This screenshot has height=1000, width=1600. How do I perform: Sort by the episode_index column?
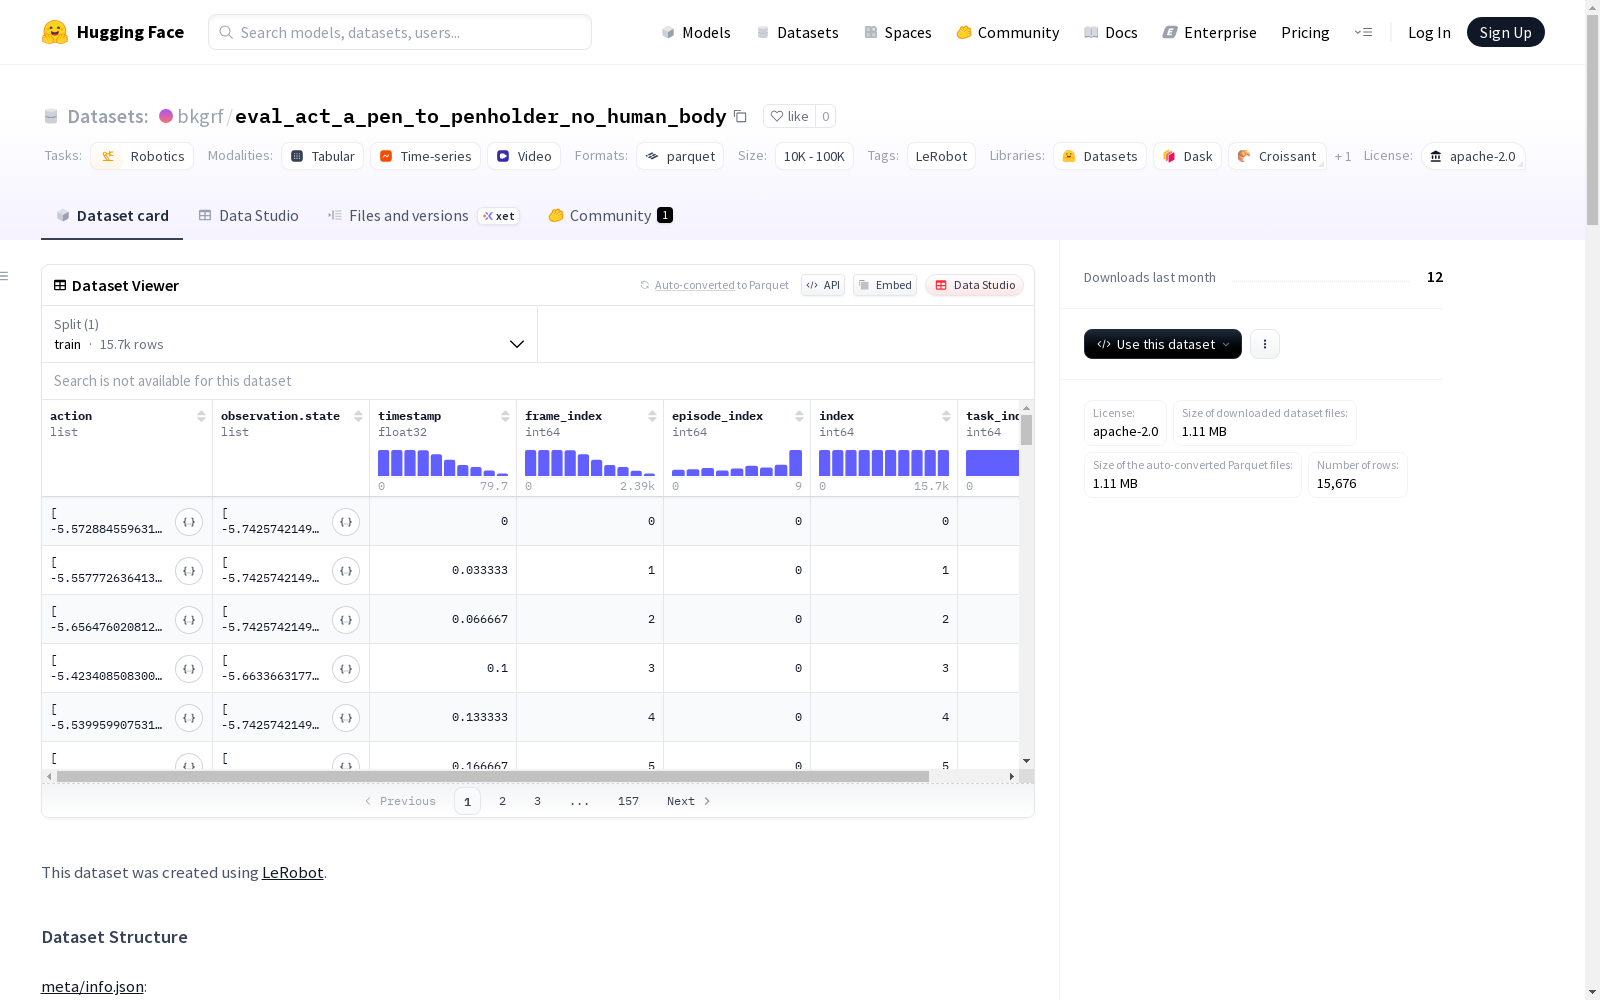click(799, 416)
